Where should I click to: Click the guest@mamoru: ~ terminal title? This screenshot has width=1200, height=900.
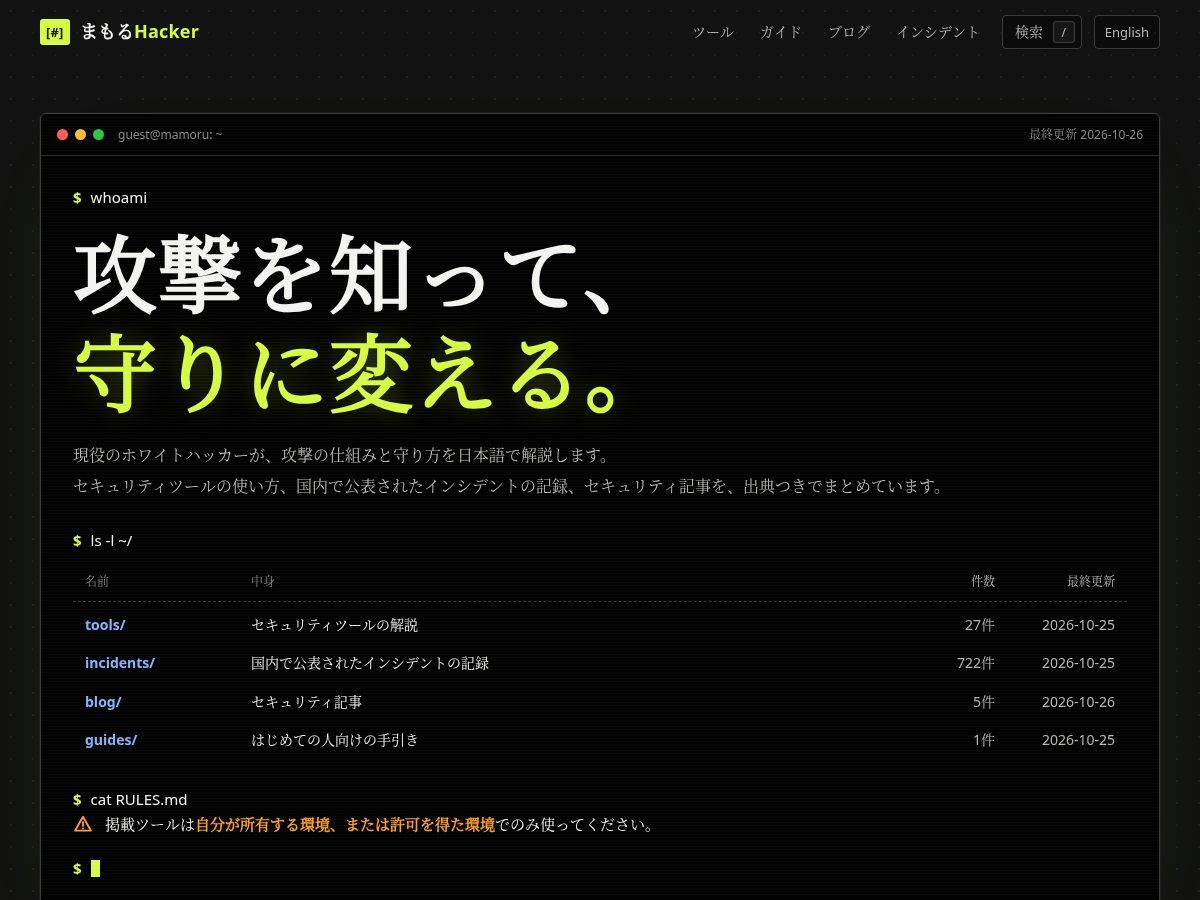[x=170, y=134]
